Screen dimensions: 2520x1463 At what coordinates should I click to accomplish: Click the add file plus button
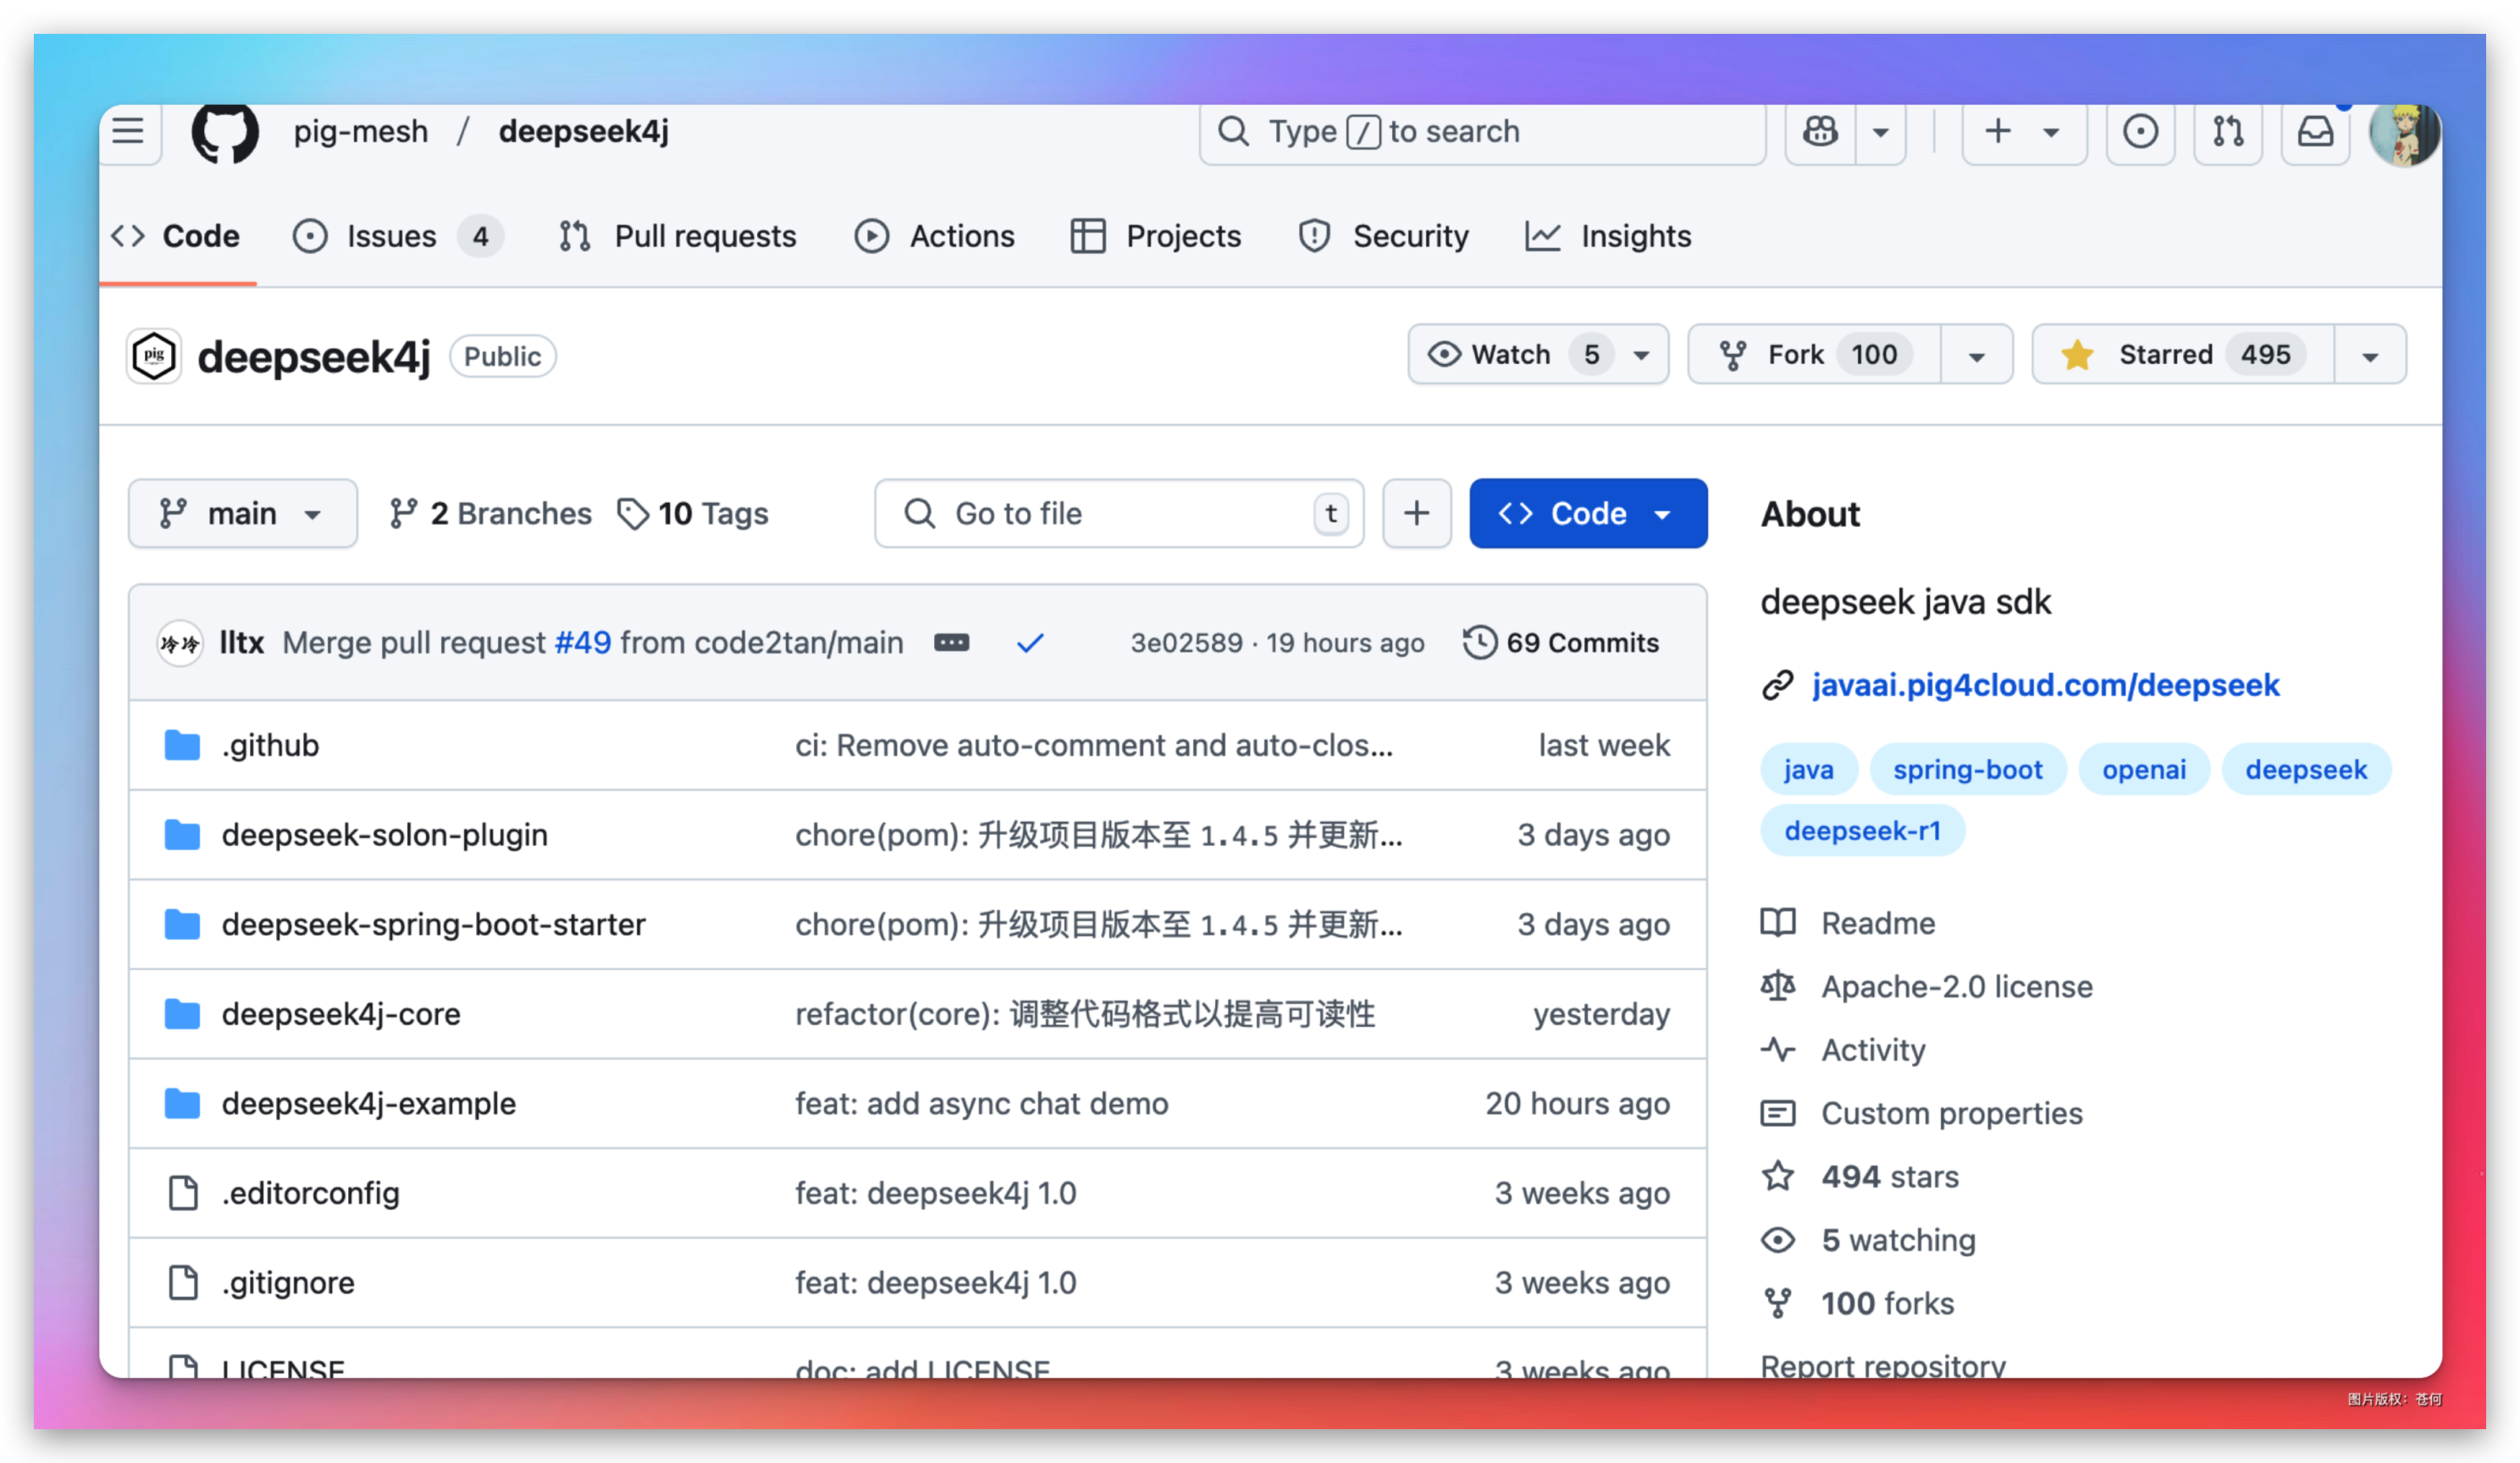pos(1416,513)
